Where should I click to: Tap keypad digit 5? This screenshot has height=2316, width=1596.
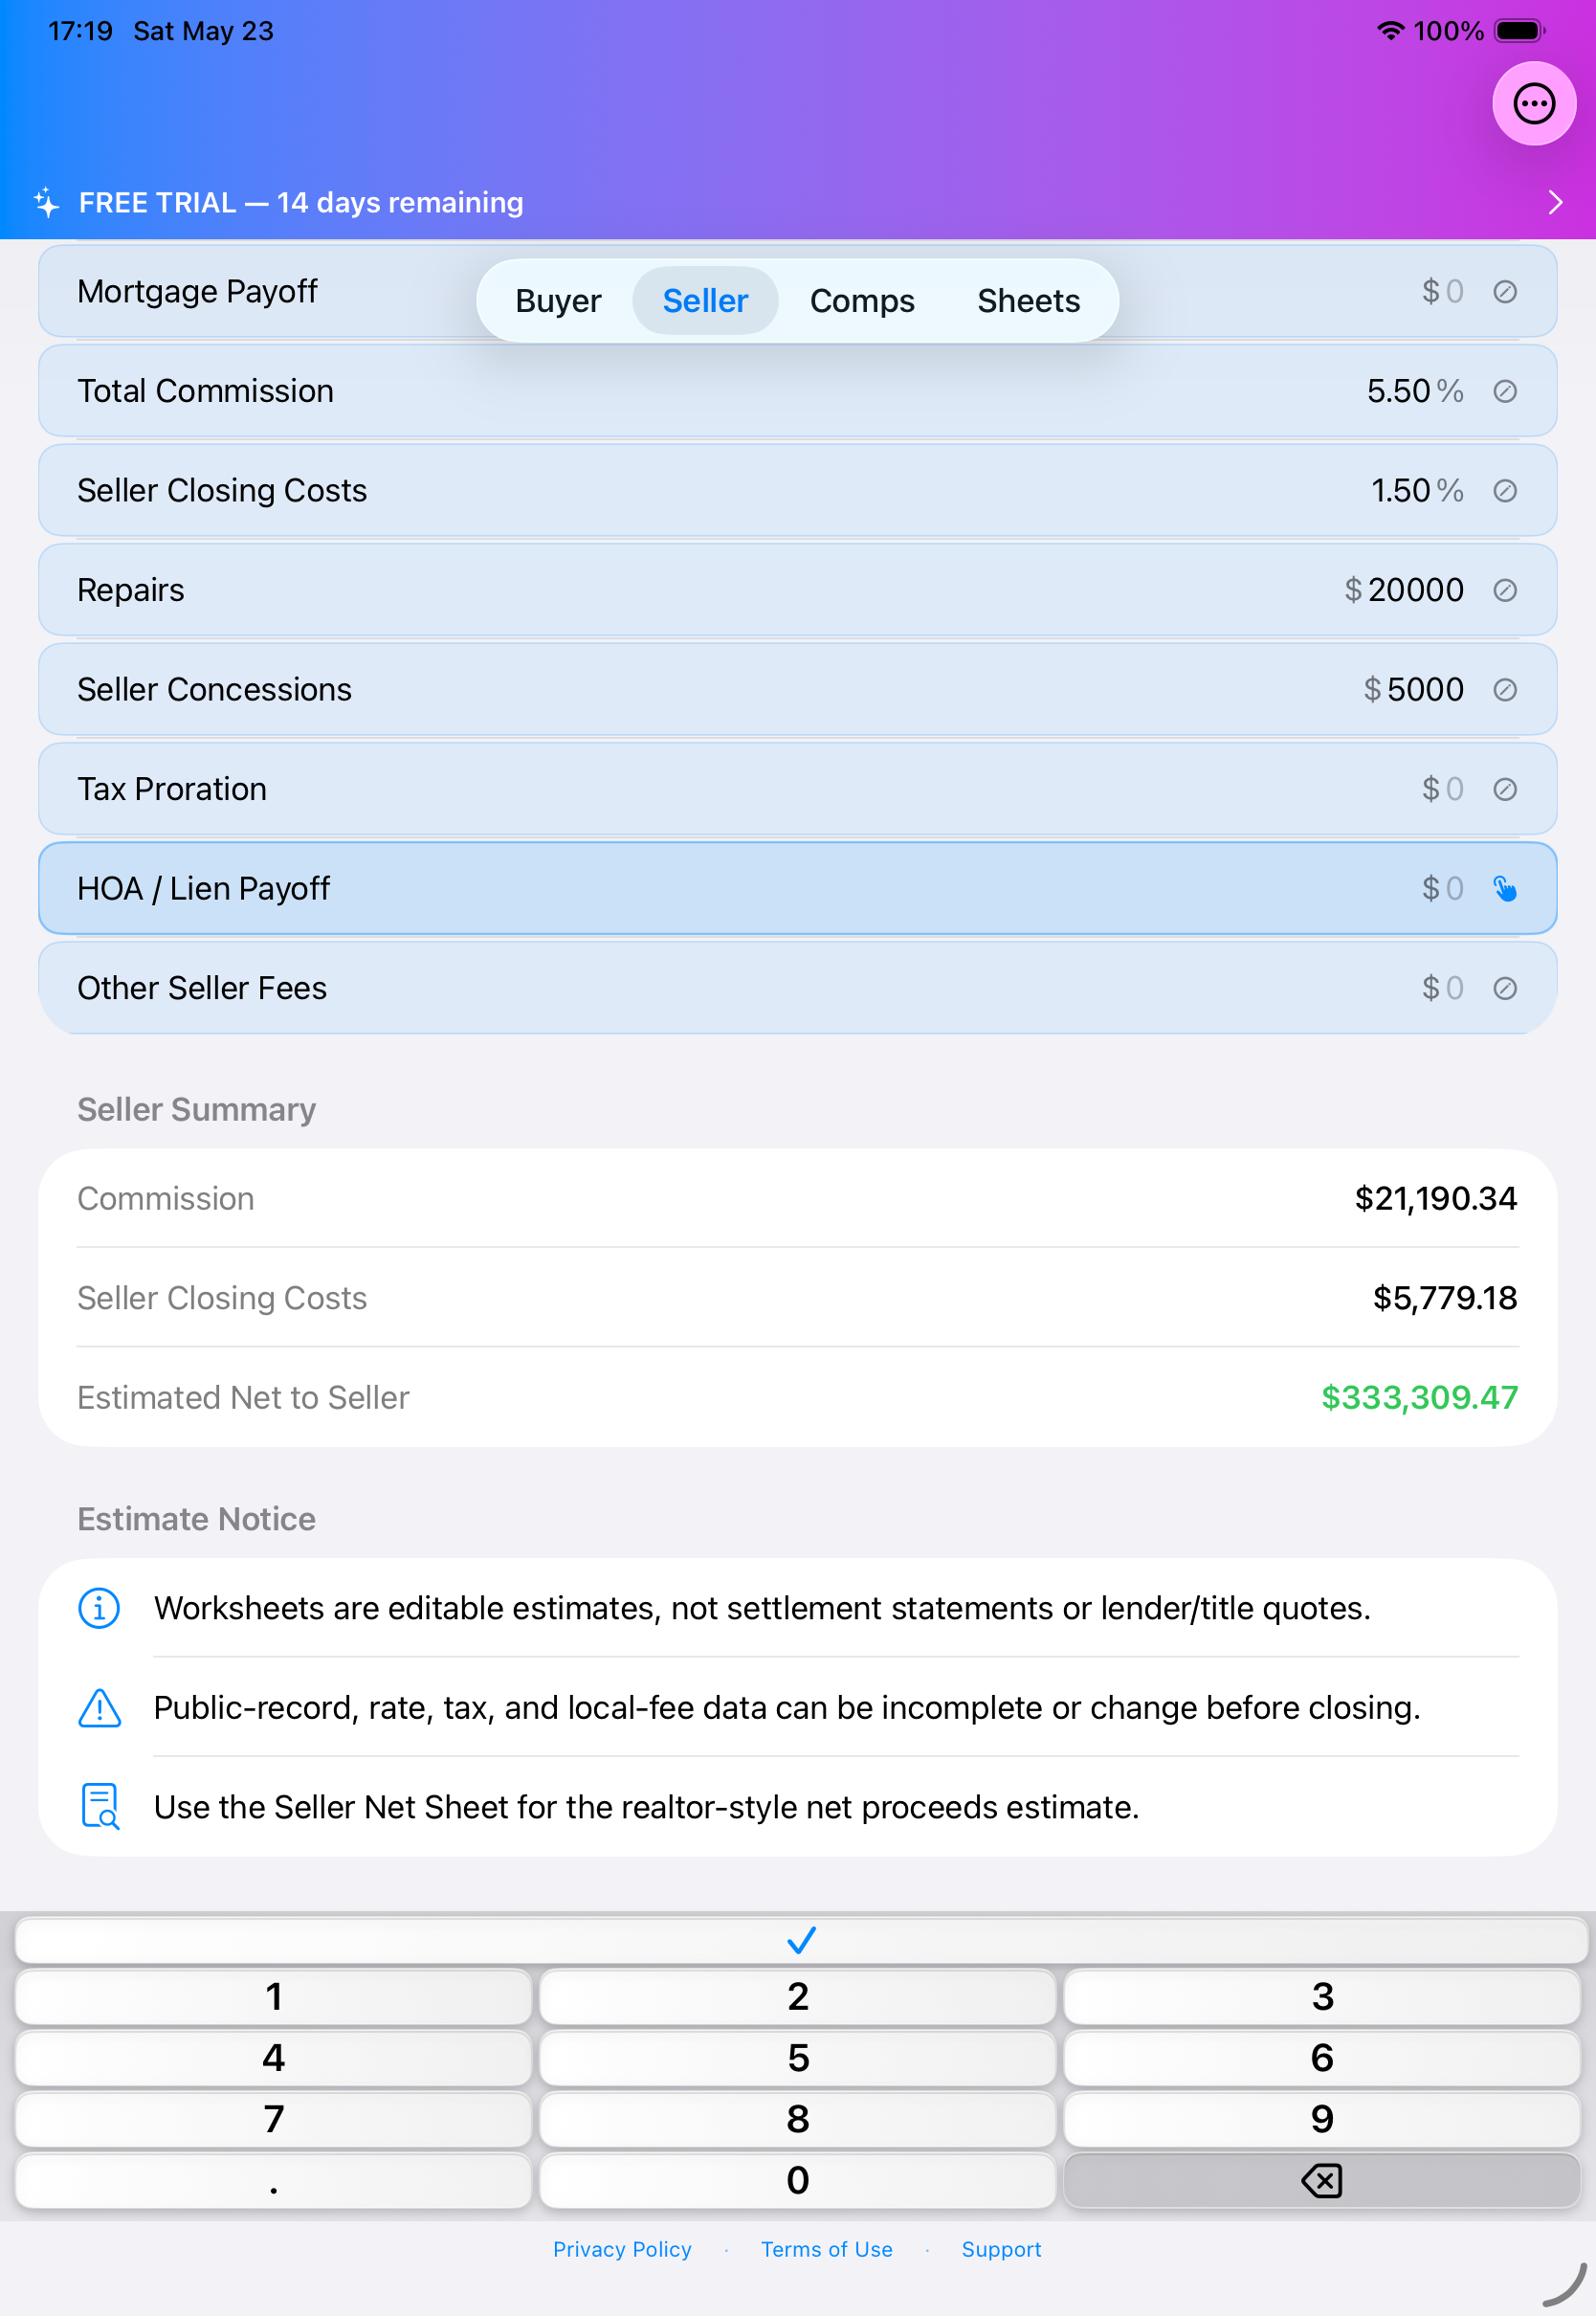point(797,2057)
